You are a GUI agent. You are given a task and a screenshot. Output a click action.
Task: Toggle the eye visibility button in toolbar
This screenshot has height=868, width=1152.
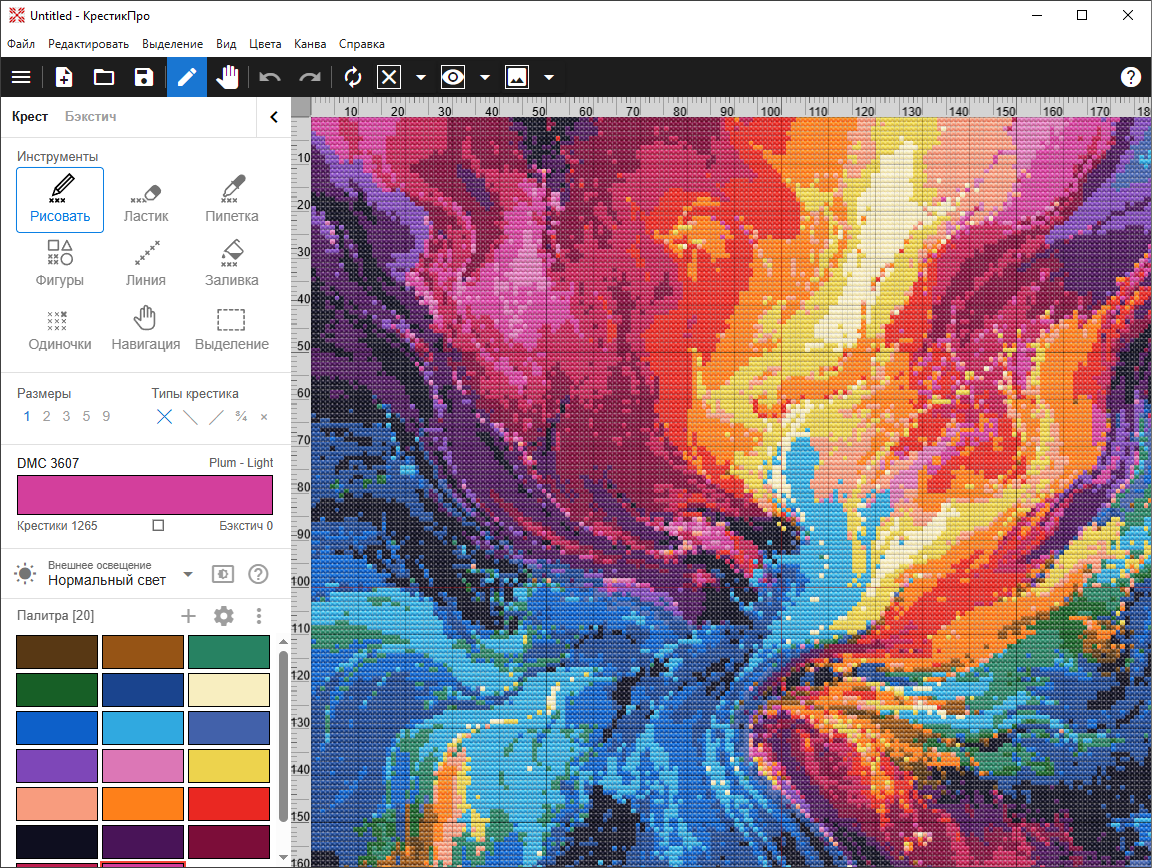click(453, 77)
